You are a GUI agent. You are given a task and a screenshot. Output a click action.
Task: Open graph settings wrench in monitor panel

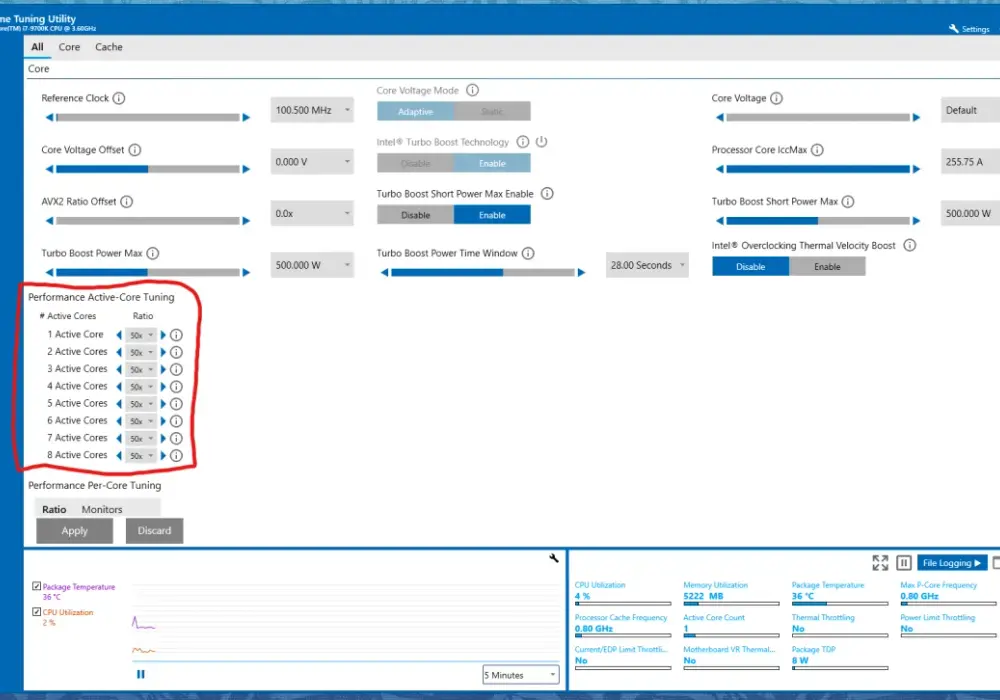(554, 558)
